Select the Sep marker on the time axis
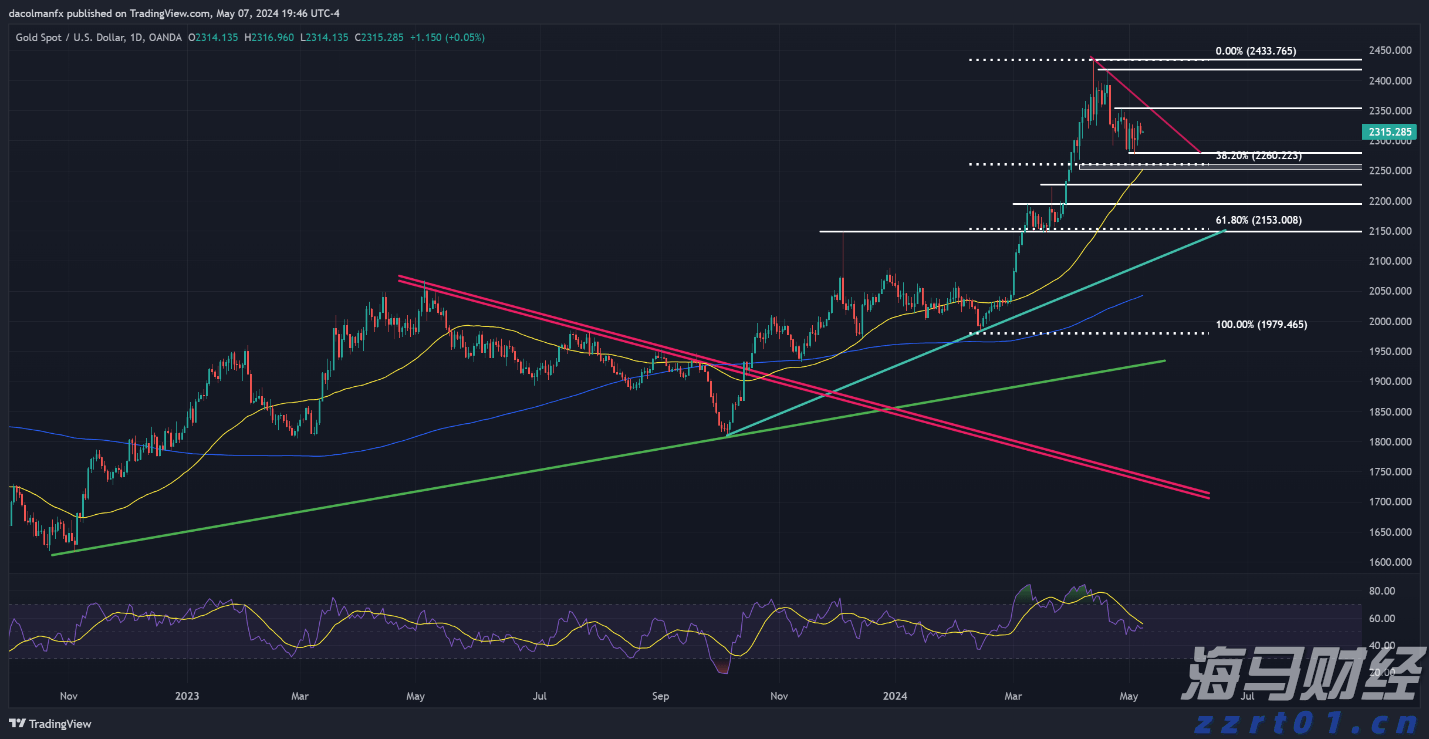This screenshot has width=1429, height=739. point(659,694)
